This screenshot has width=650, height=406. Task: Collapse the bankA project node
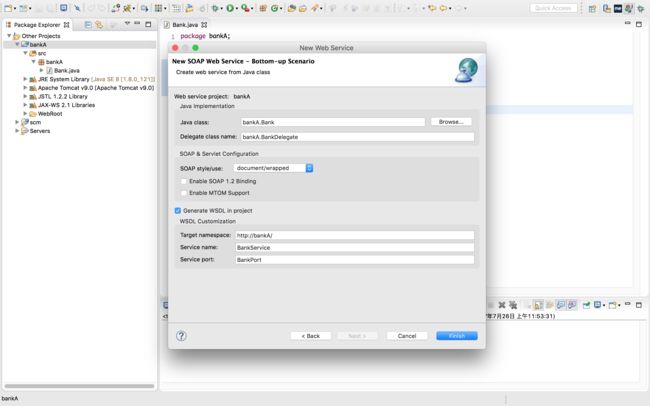17,44
